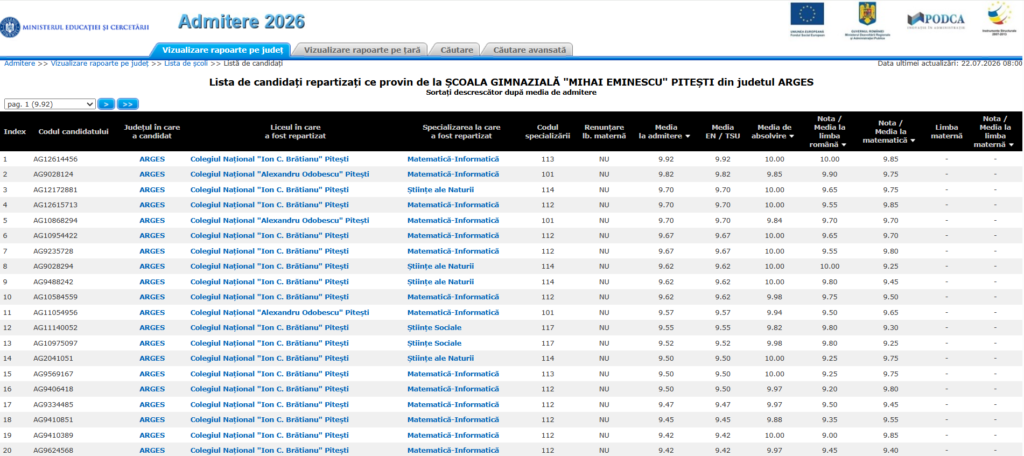Click absolvire grade 9.88 for AG9410851
Viewport: 1024px width, 456px height.
(x=774, y=419)
